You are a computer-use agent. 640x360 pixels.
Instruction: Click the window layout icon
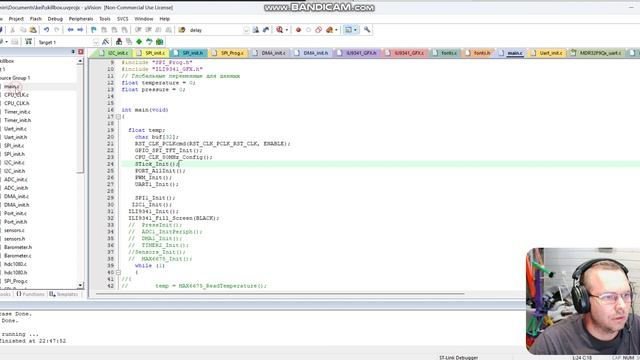[x=348, y=30]
